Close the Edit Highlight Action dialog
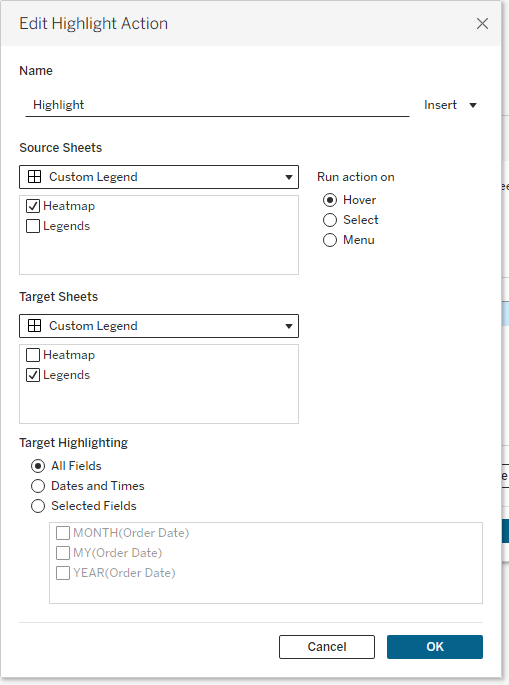Viewport: 509px width, 685px height. [482, 24]
